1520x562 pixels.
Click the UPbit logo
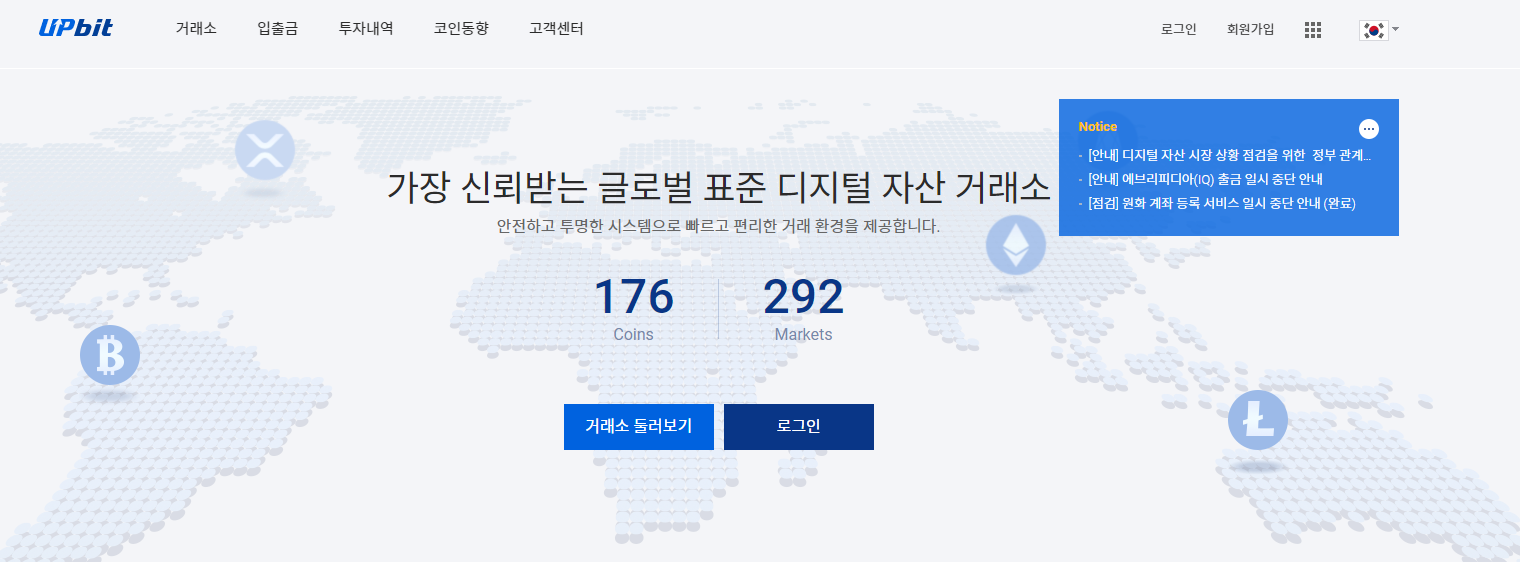(76, 28)
